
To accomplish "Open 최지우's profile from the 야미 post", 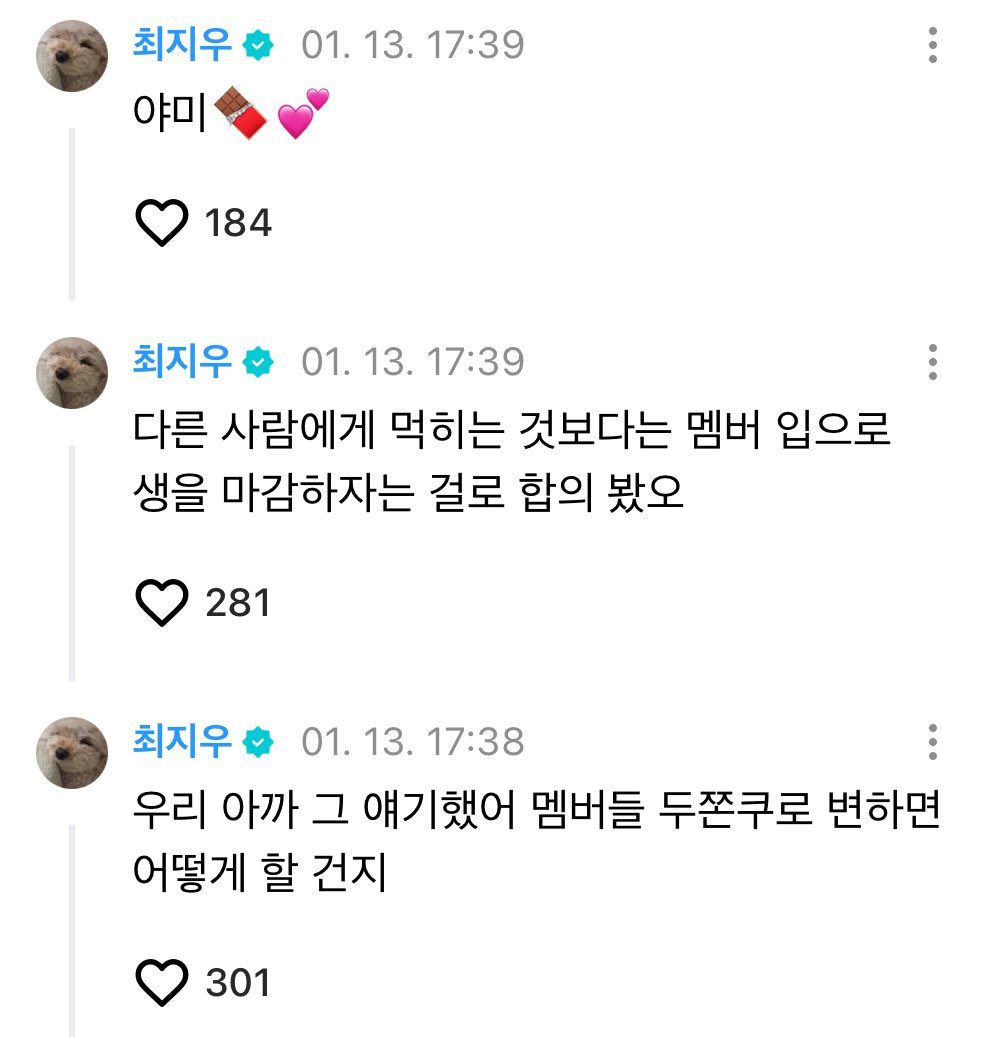I will (x=183, y=45).
